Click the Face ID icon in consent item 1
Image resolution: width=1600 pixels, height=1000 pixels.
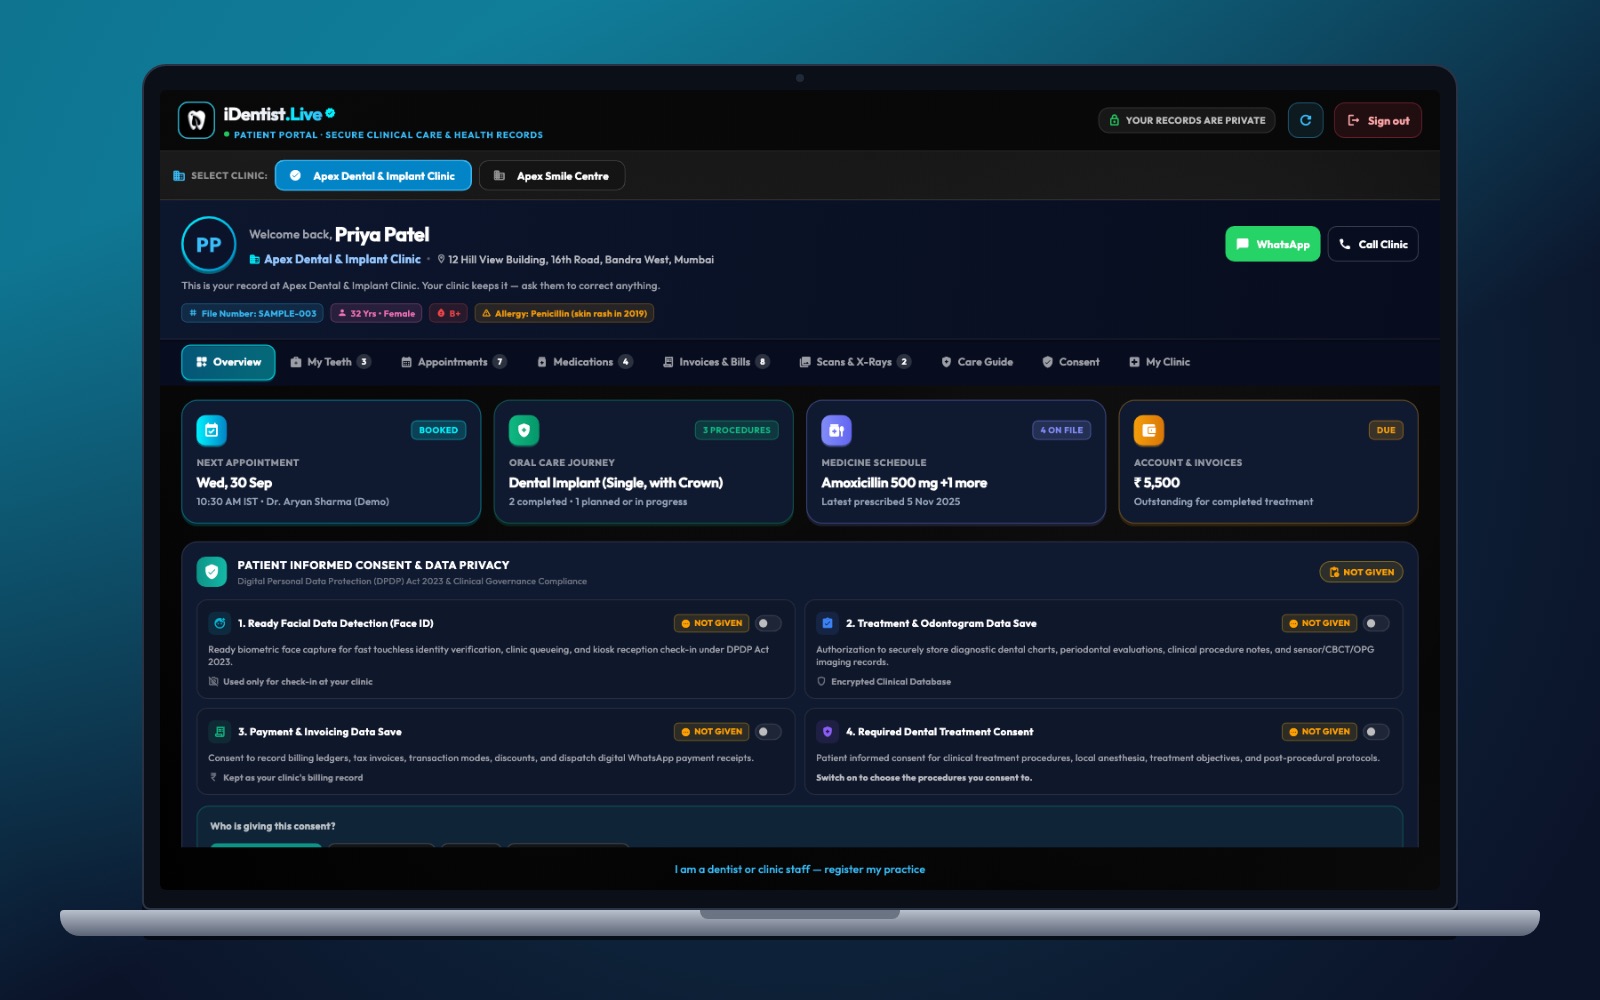(220, 623)
